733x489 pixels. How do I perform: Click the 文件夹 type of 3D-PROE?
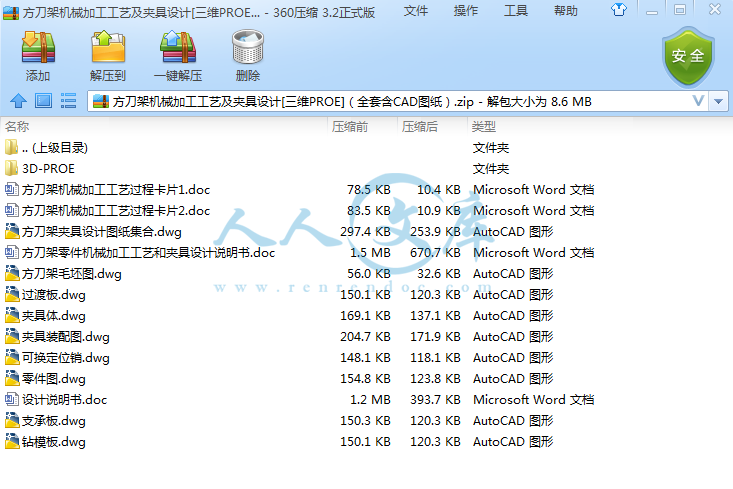click(x=490, y=169)
